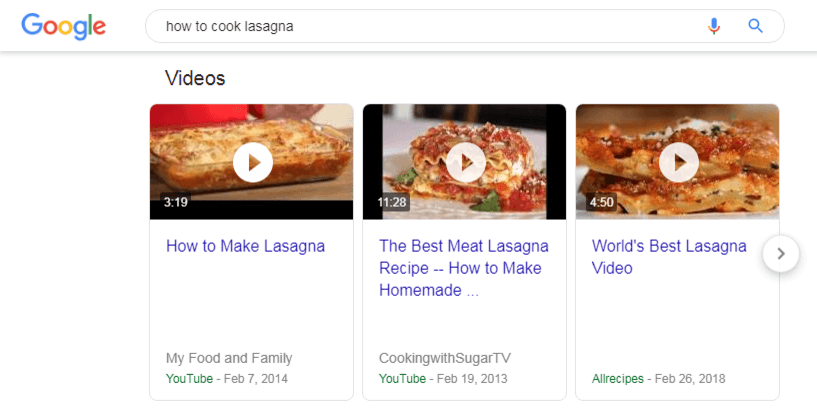The height and width of the screenshot is (420, 817).
Task: Click 'My Food and Family' channel name
Action: tap(229, 359)
